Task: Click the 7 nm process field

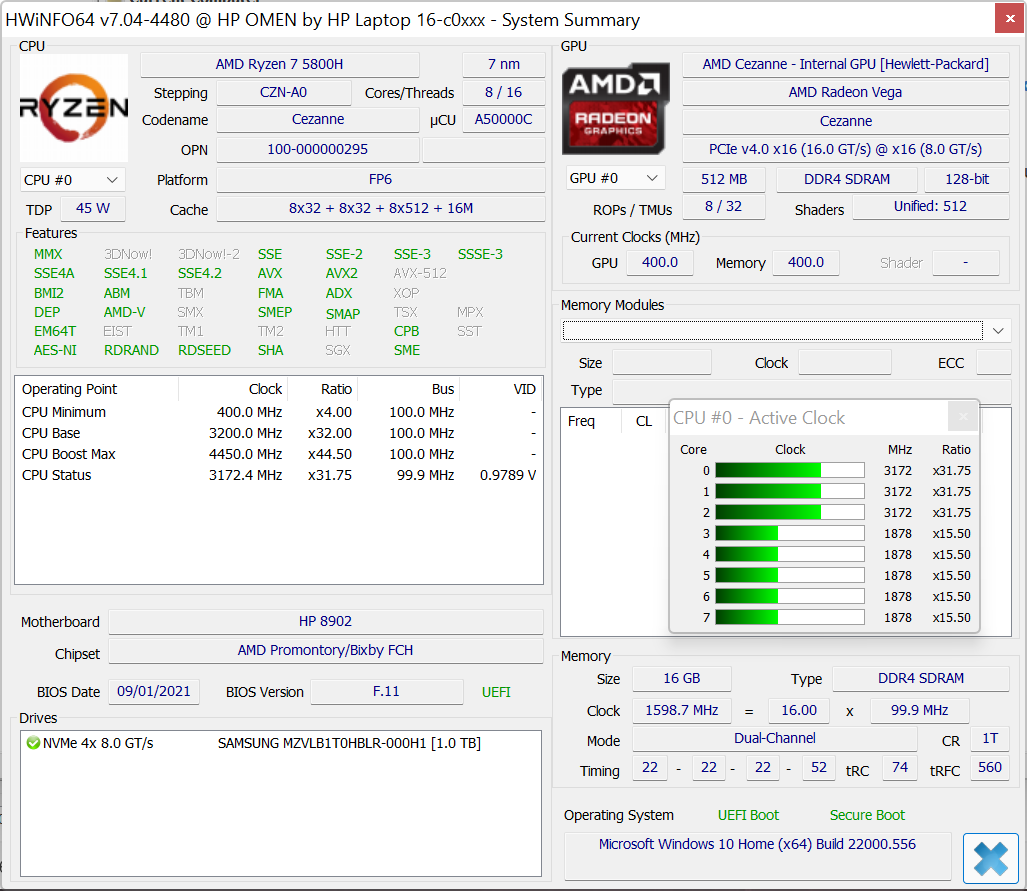Action: (x=504, y=64)
